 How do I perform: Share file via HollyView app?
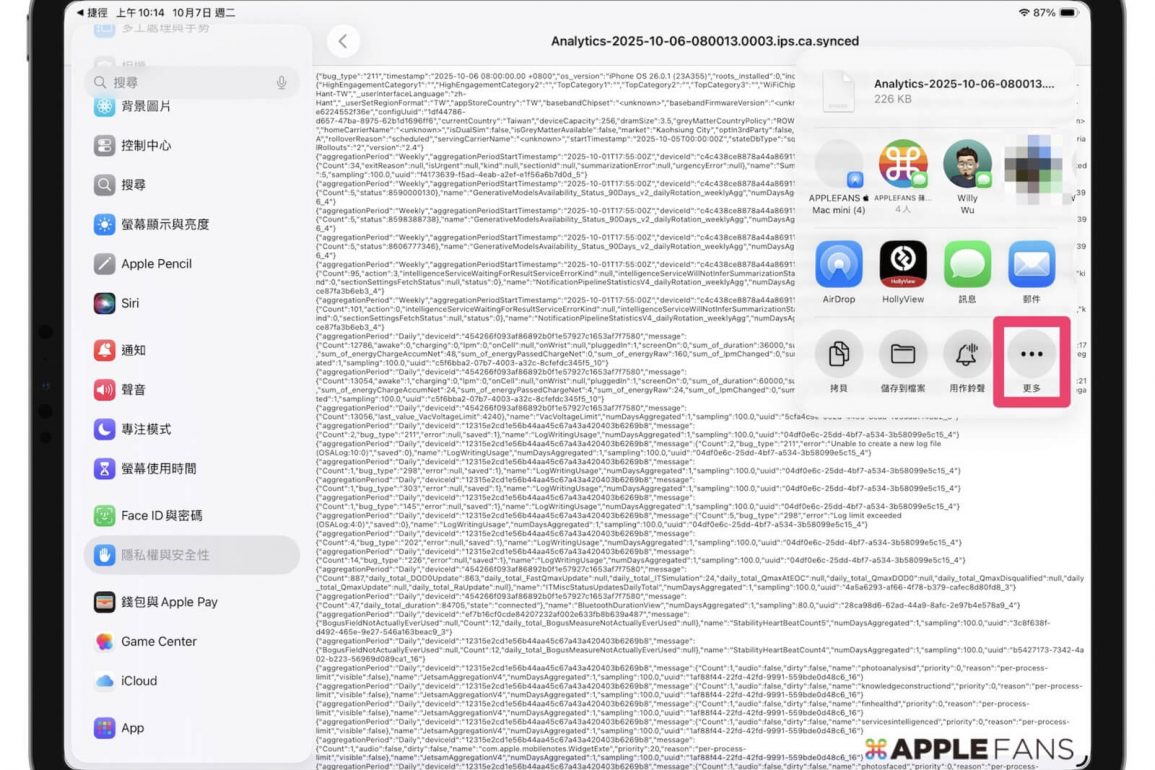tap(903, 265)
